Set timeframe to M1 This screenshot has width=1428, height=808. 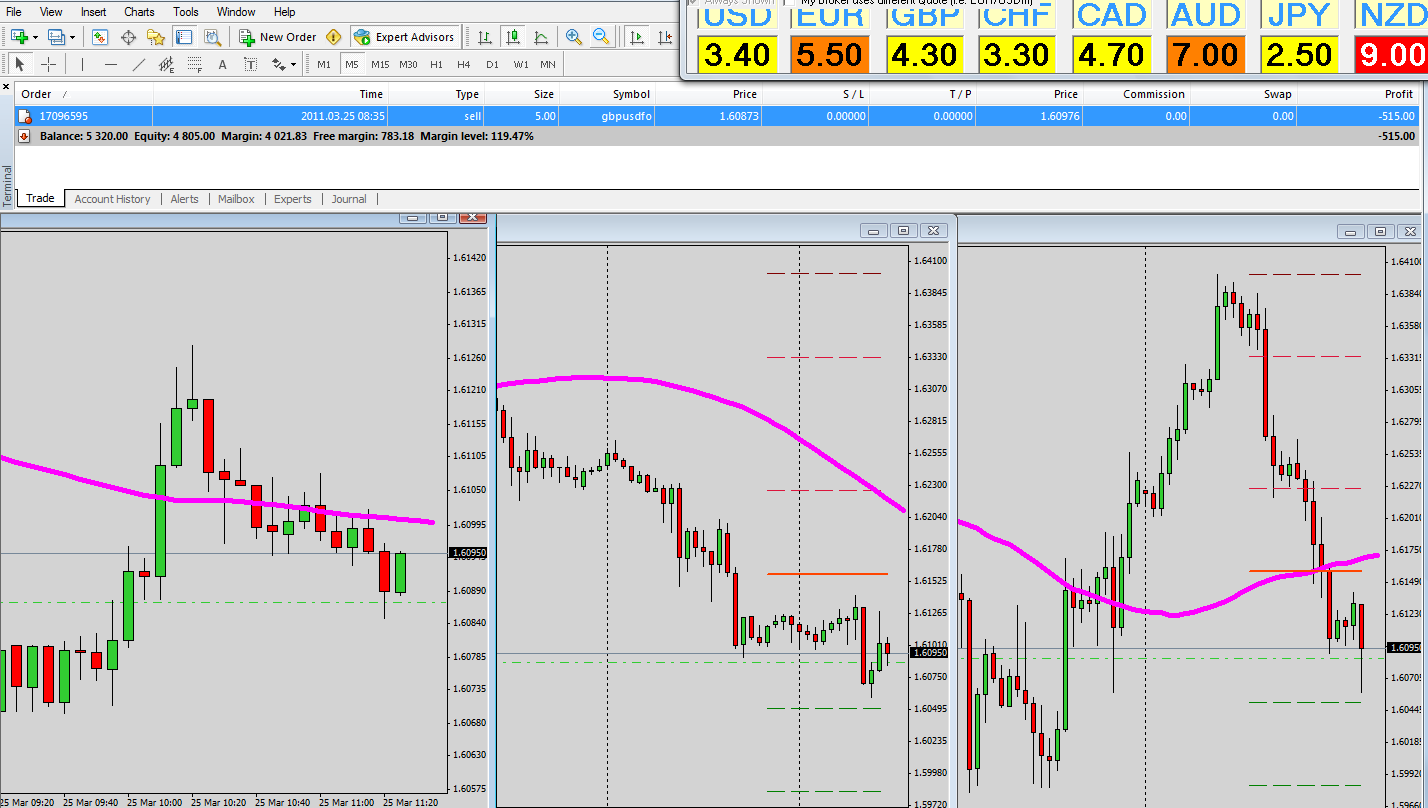(x=324, y=64)
